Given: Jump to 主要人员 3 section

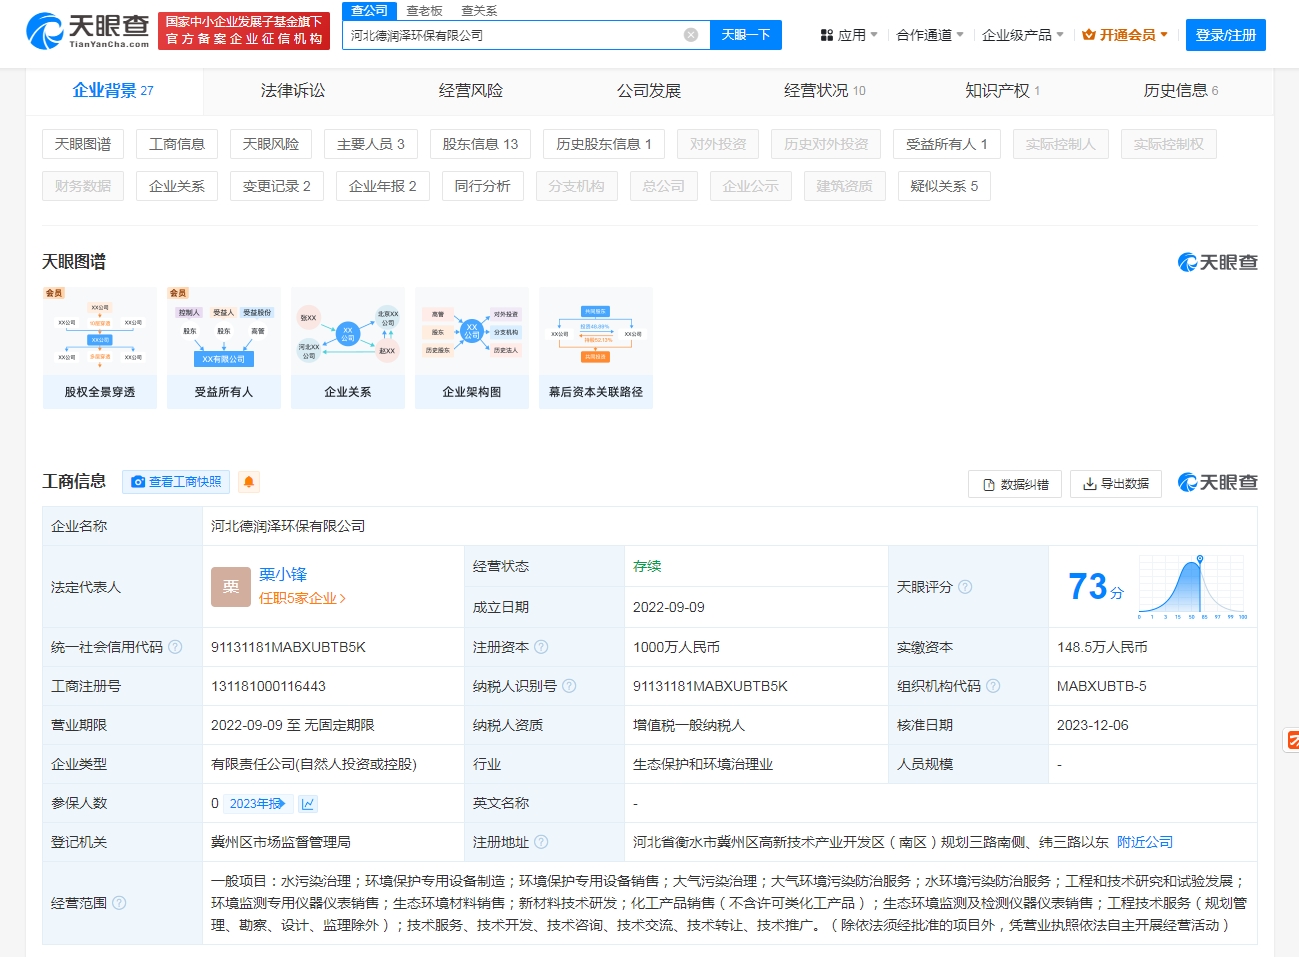Looking at the screenshot, I should coord(371,144).
